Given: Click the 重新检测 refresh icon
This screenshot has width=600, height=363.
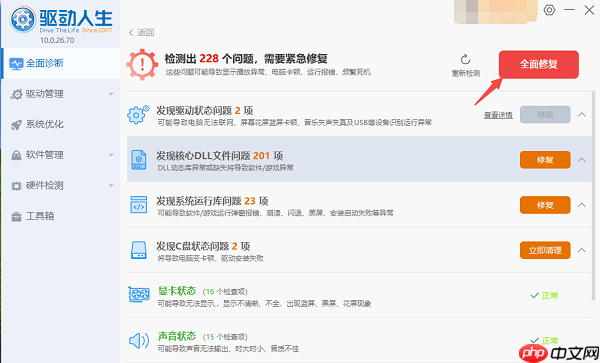Looking at the screenshot, I should coord(465,60).
